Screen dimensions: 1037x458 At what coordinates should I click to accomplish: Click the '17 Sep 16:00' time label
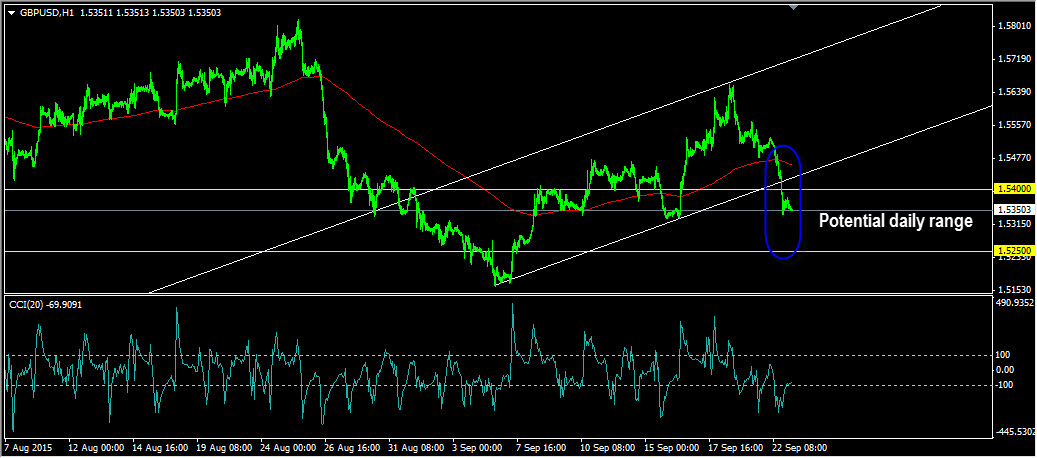733,448
